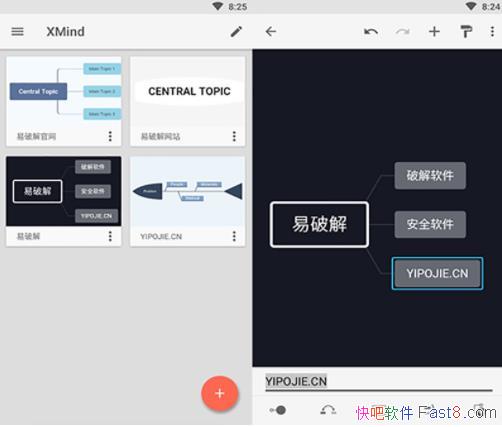Undo the last mind map change
The image size is (502, 427).
(x=371, y=32)
